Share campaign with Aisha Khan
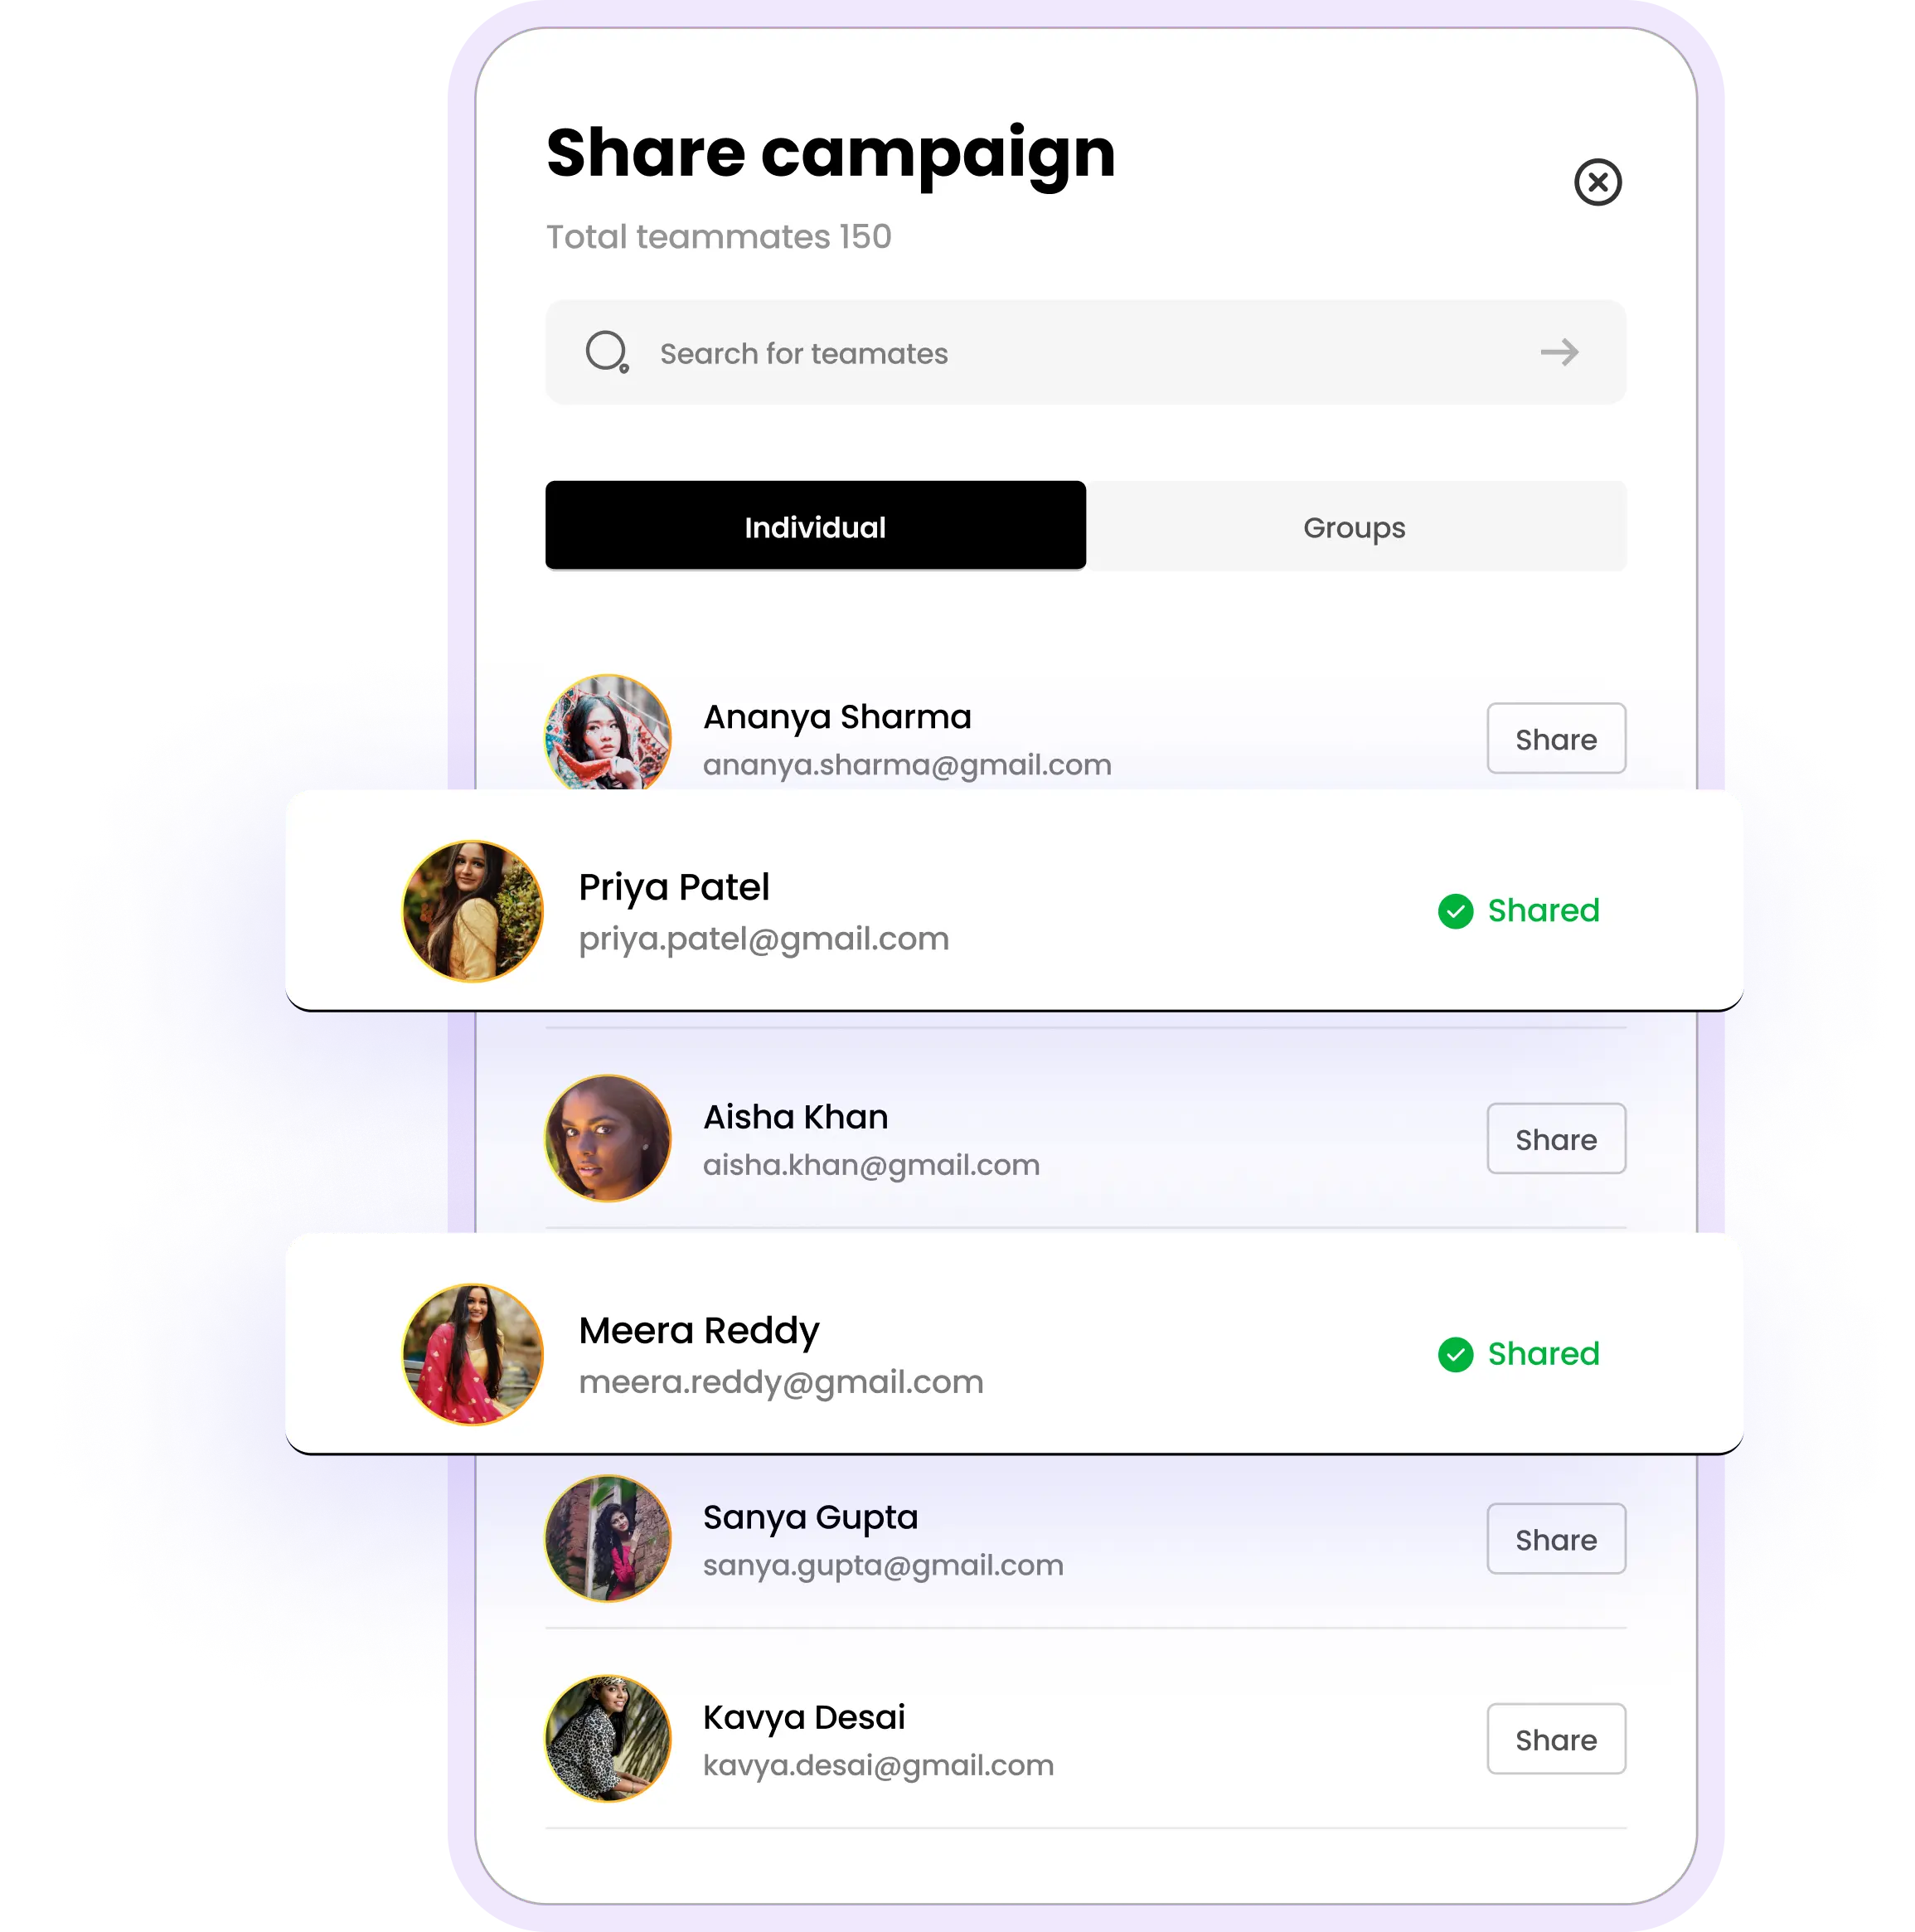 tap(1556, 1138)
